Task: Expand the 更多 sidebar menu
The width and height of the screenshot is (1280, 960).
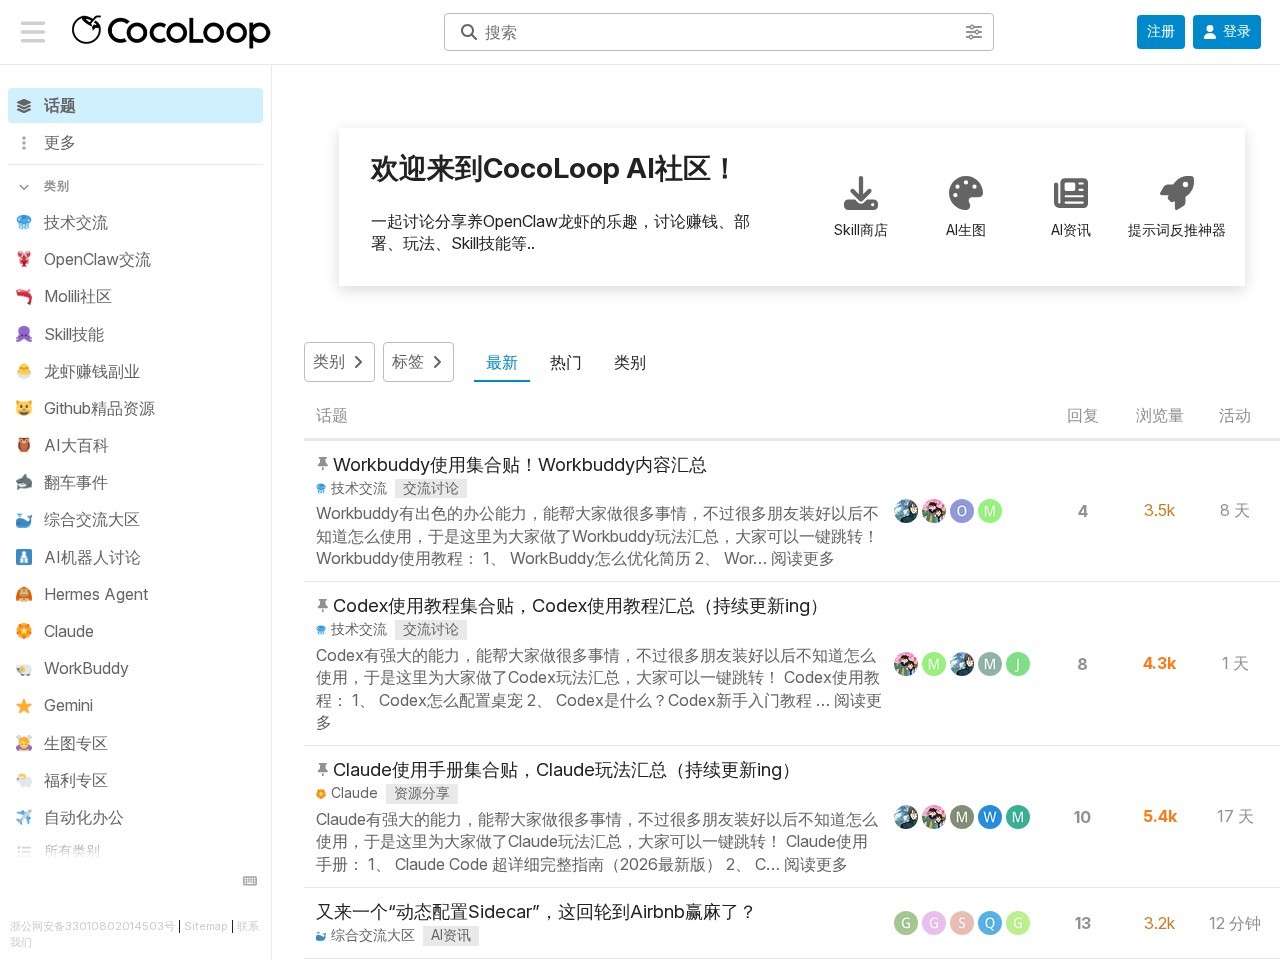Action: tap(135, 143)
